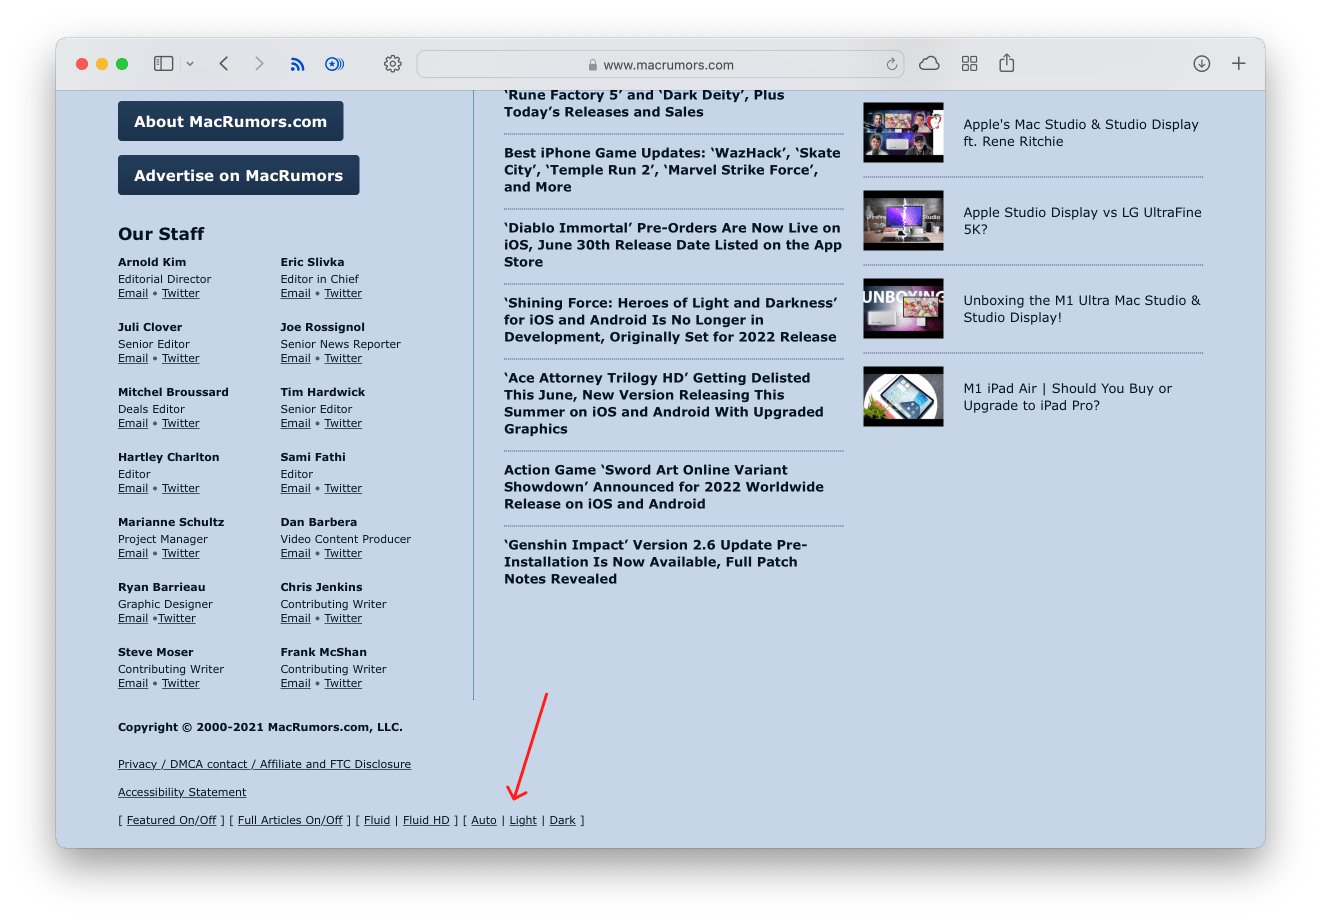Open iCloud Tabs cloud icon
Viewport: 1321px width, 922px height.
coord(929,64)
